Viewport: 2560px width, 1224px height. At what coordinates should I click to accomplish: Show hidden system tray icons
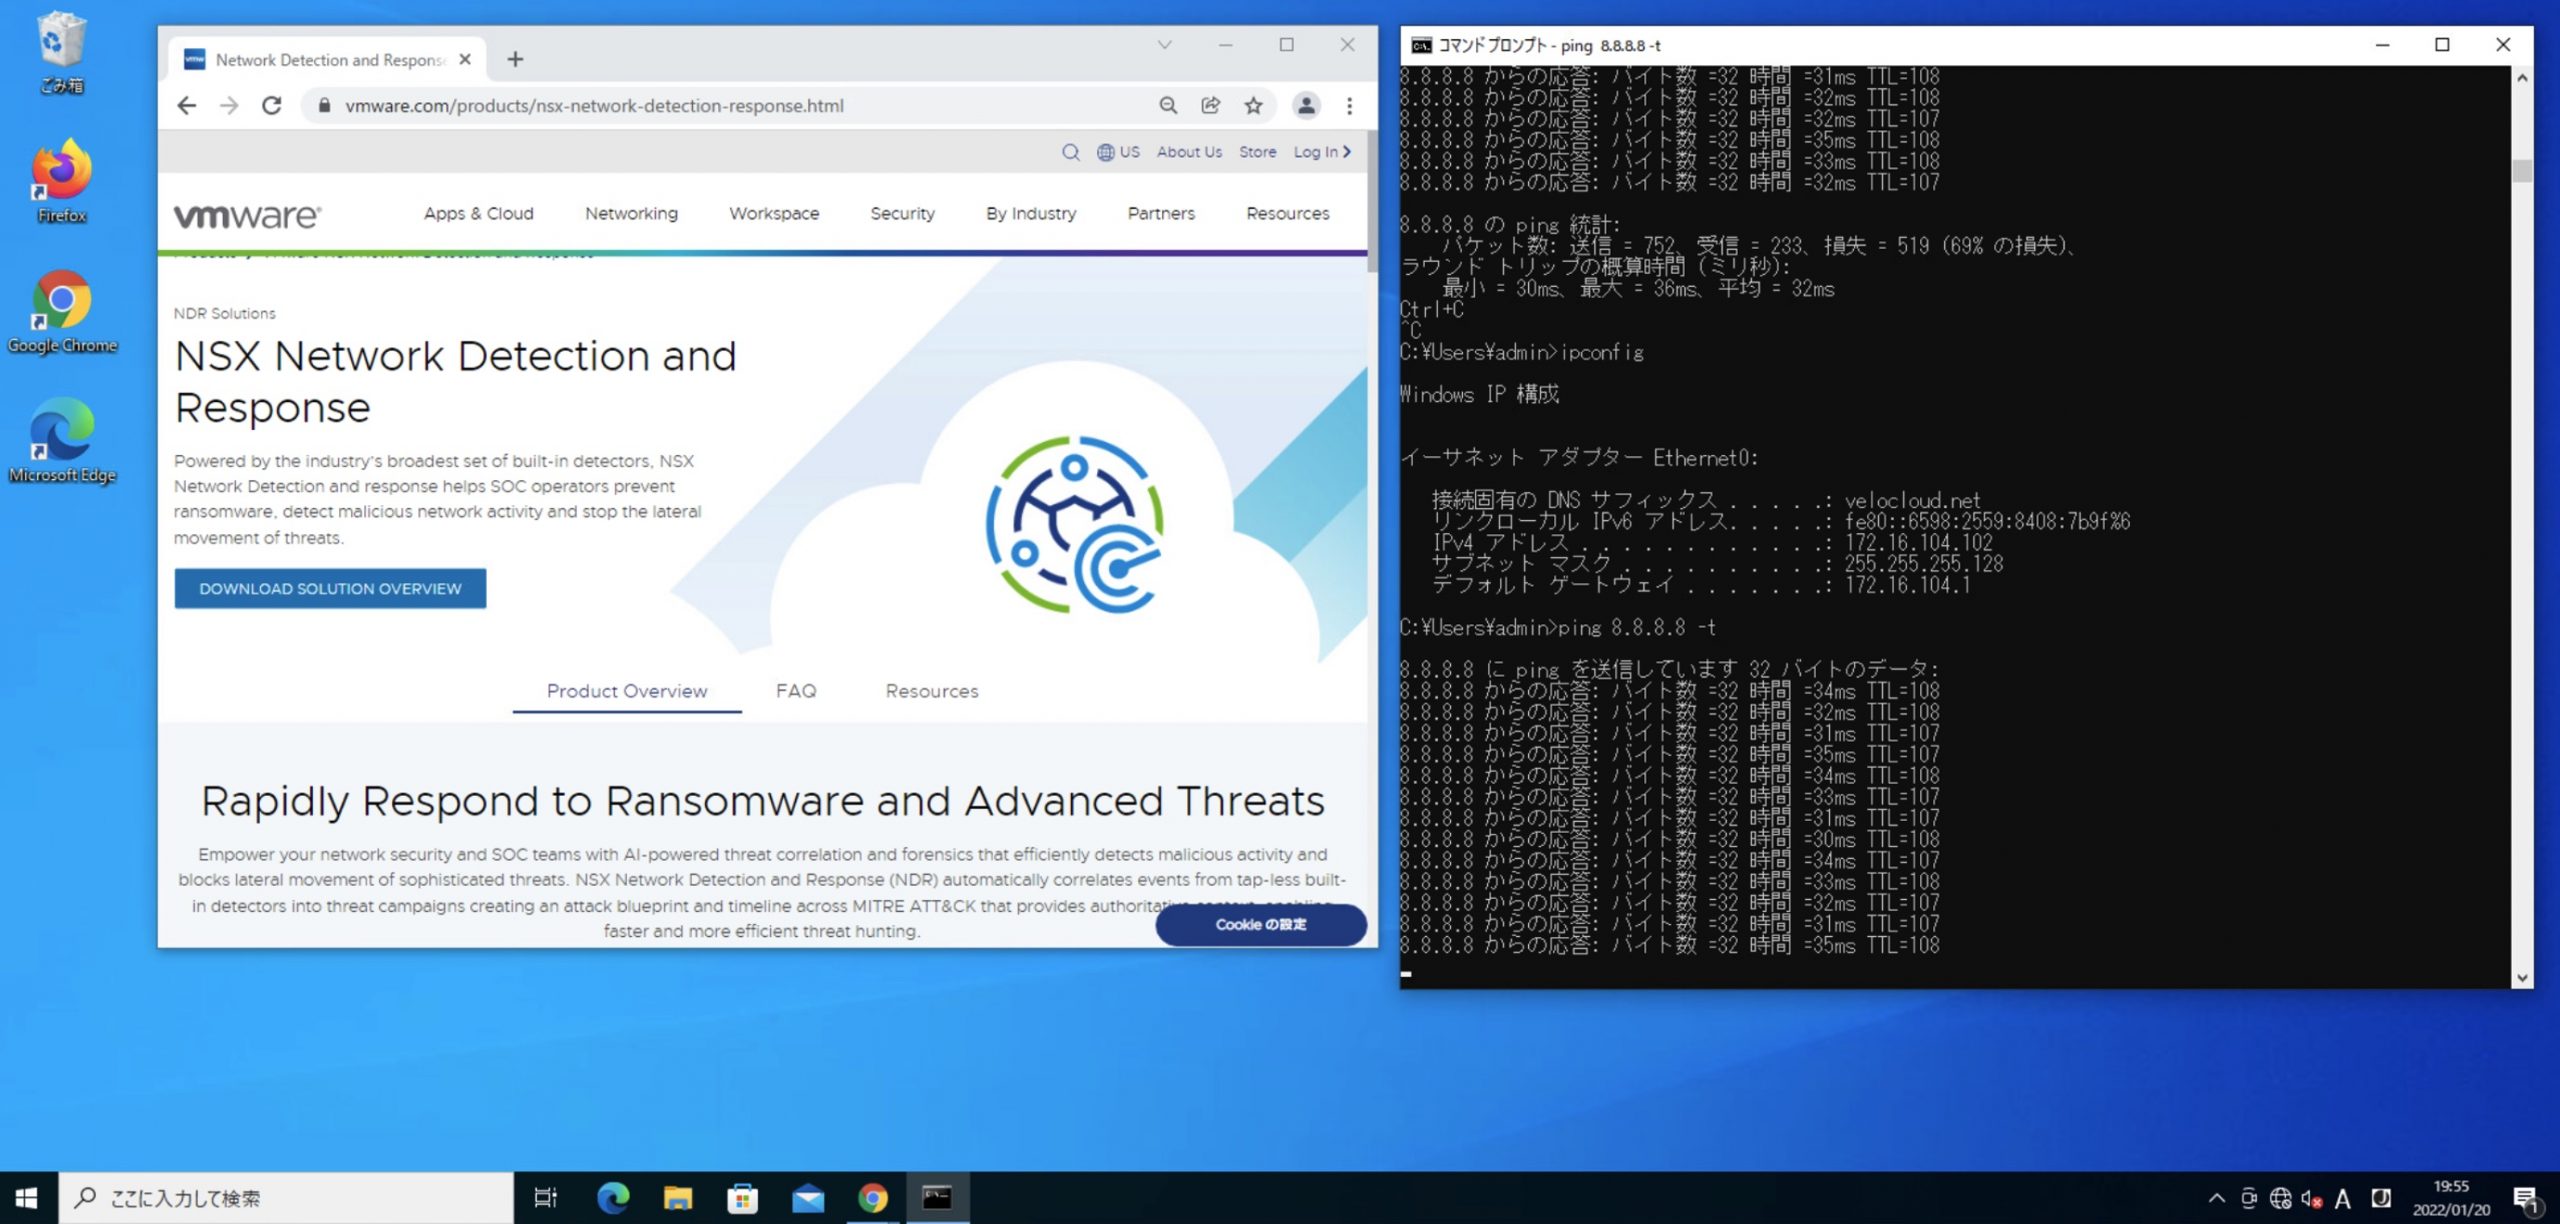[2216, 1197]
